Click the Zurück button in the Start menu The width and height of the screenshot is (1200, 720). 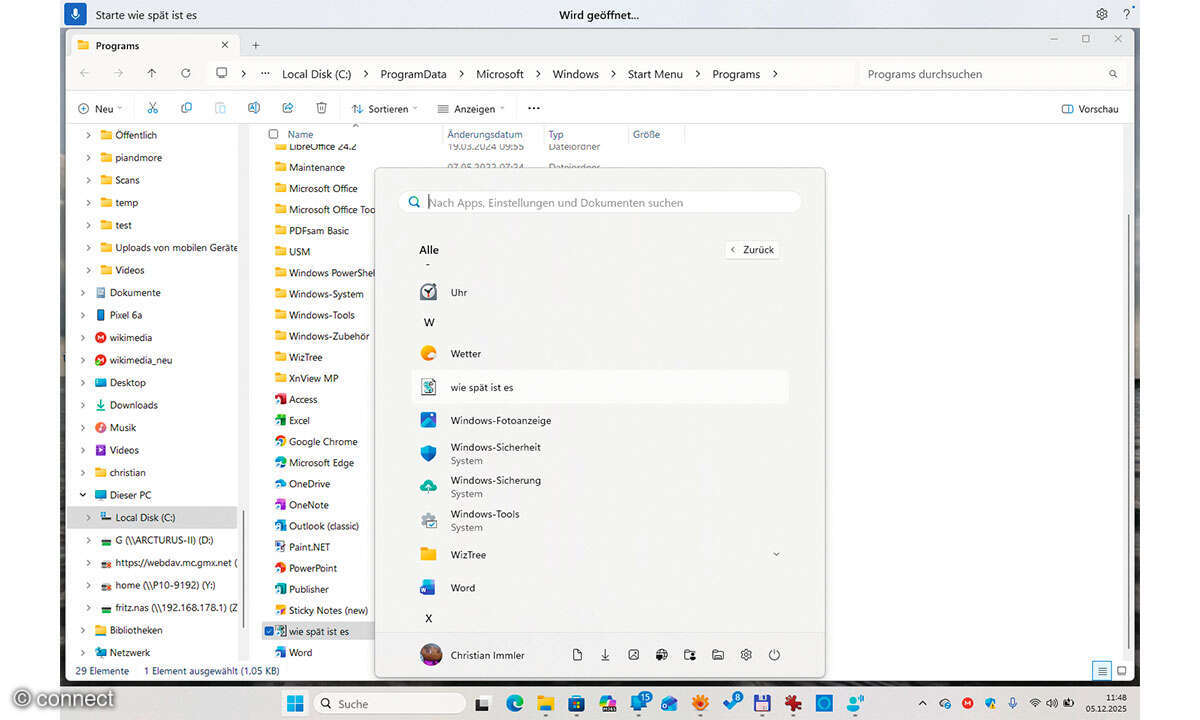pos(750,249)
